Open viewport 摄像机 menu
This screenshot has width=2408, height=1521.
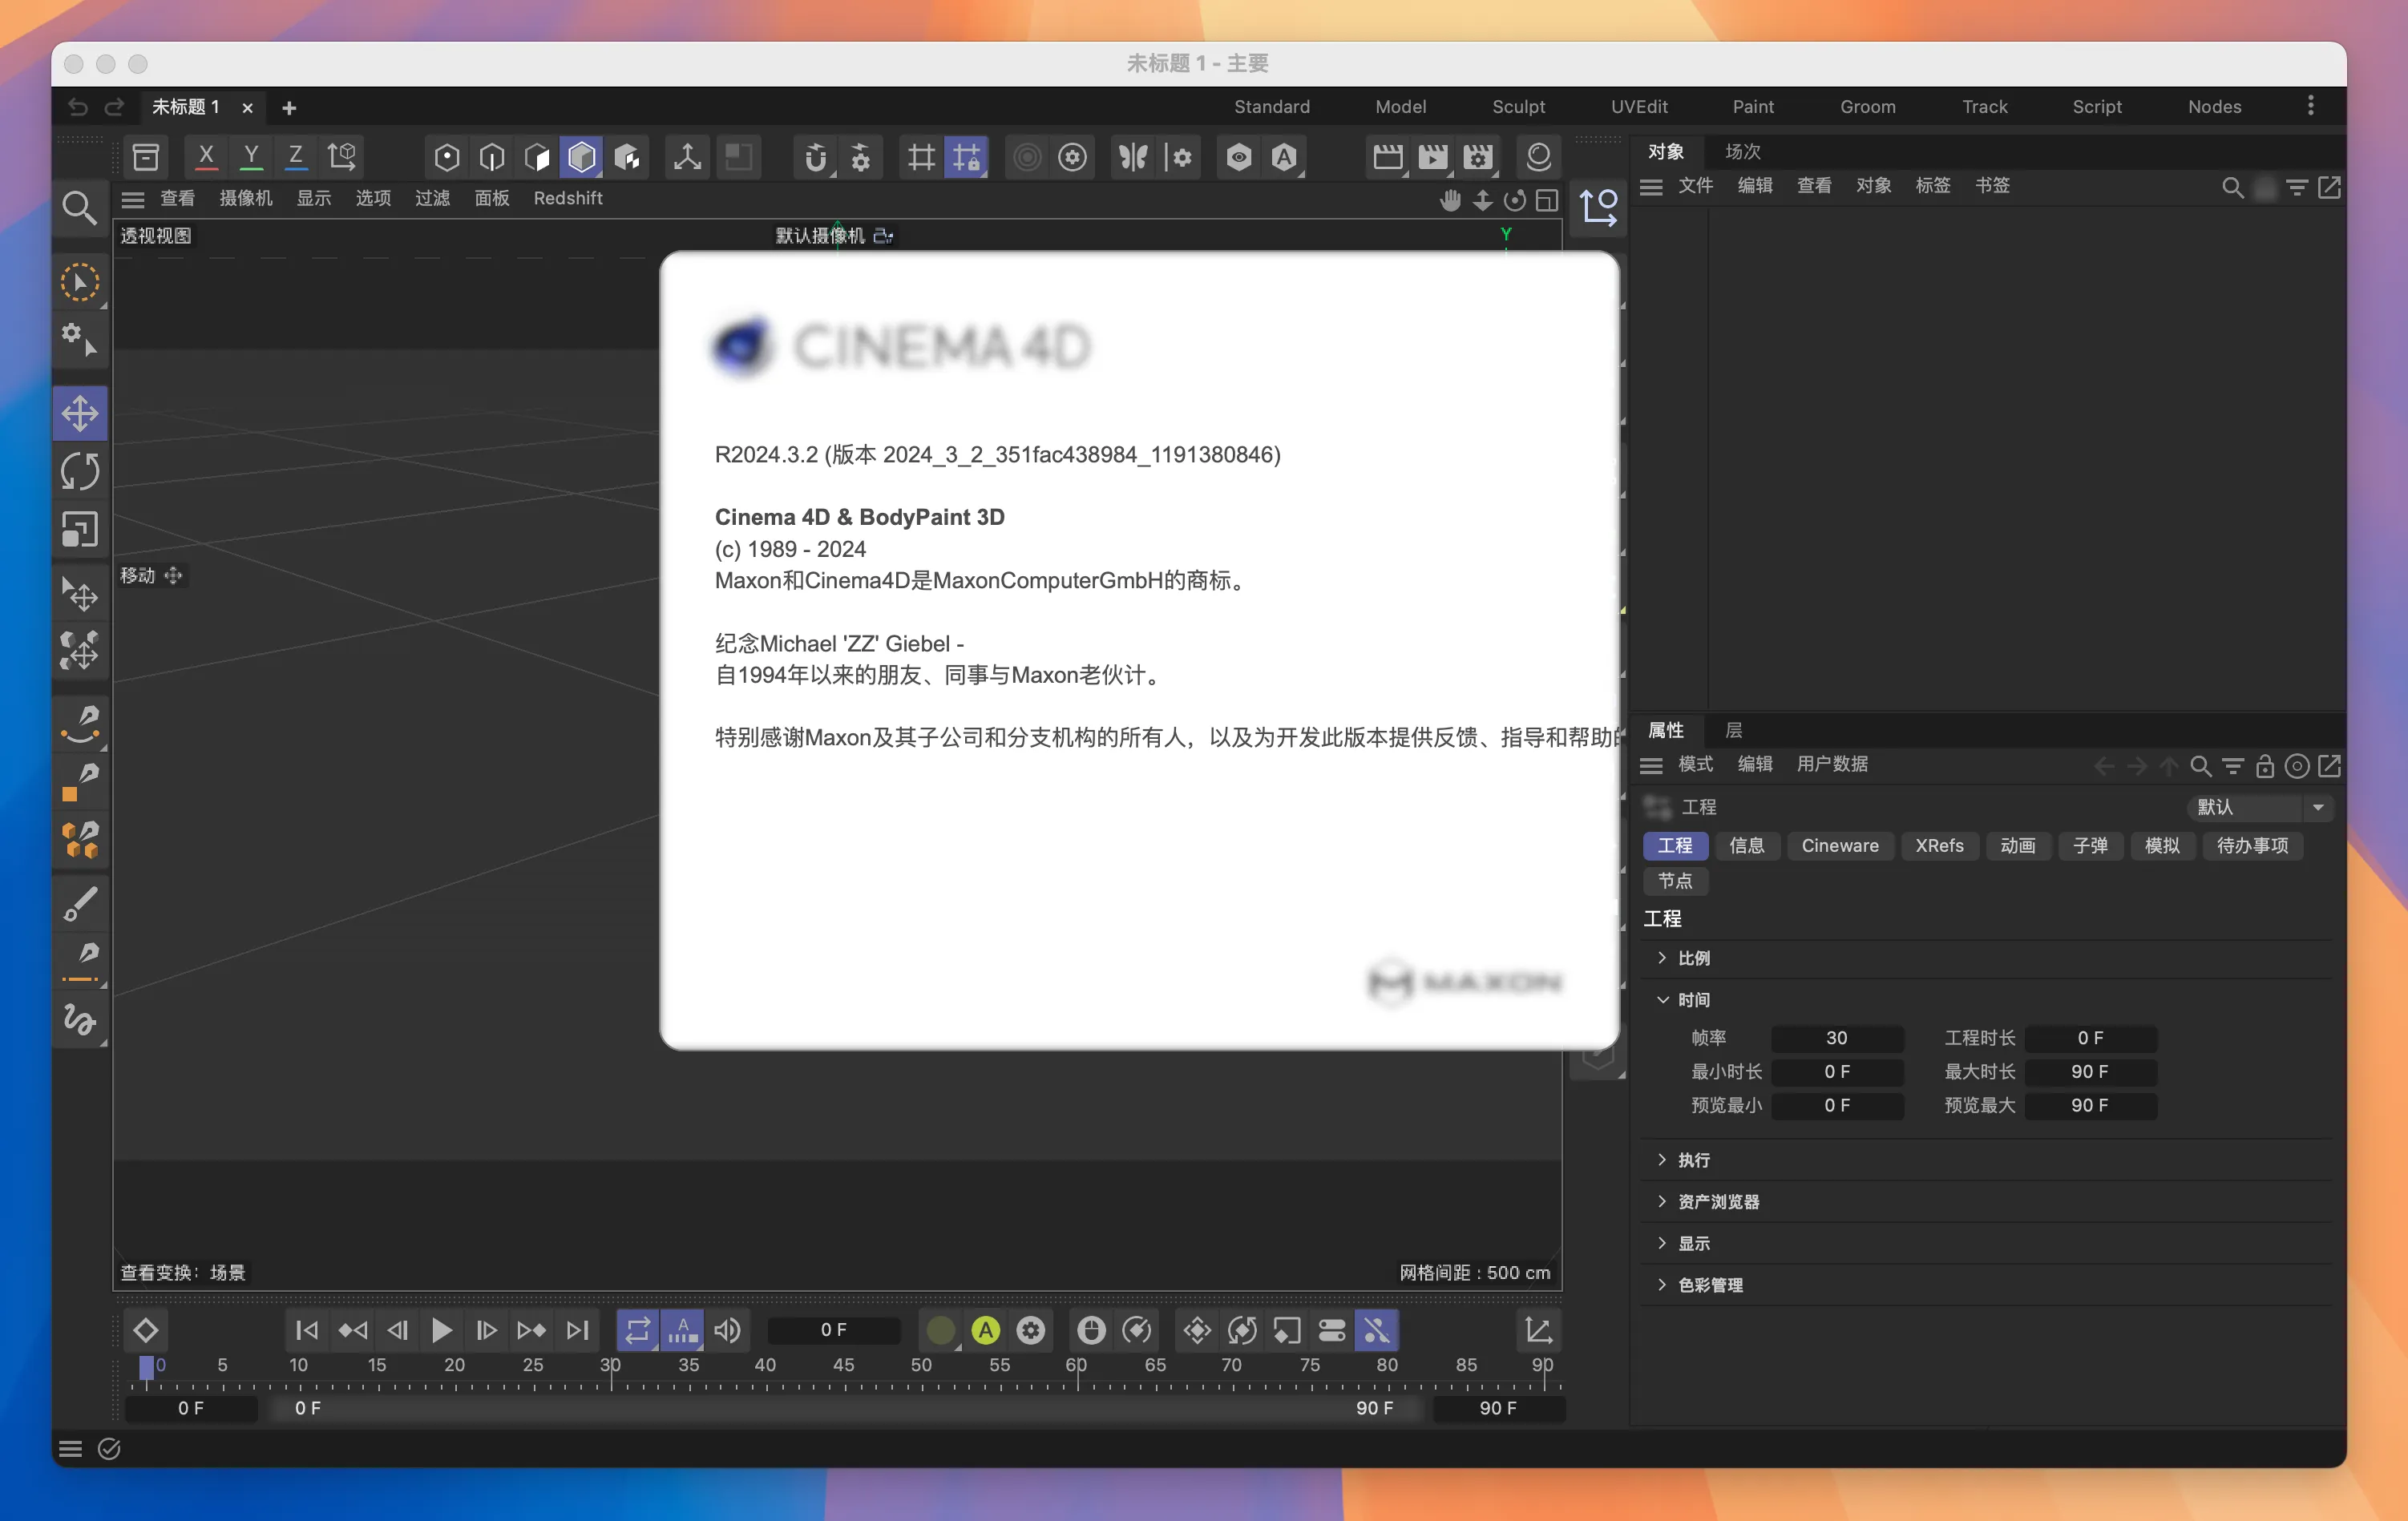246,199
